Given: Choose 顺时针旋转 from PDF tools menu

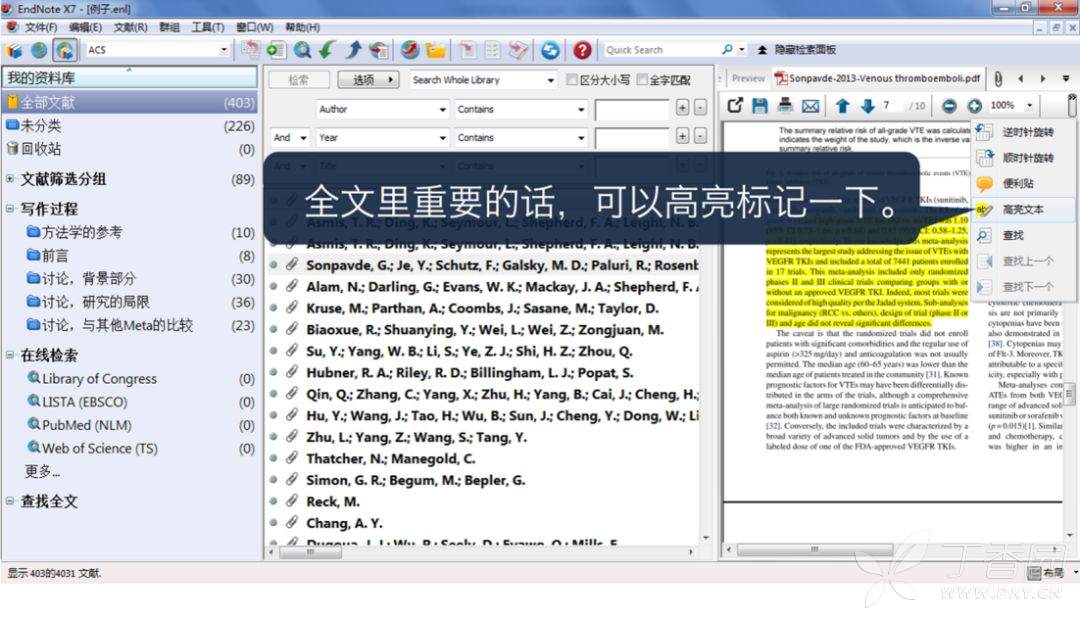Looking at the screenshot, I should [1024, 158].
